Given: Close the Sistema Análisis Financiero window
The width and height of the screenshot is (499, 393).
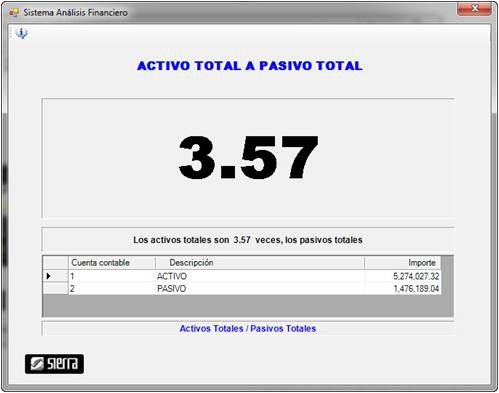Looking at the screenshot, I should pos(474,8).
